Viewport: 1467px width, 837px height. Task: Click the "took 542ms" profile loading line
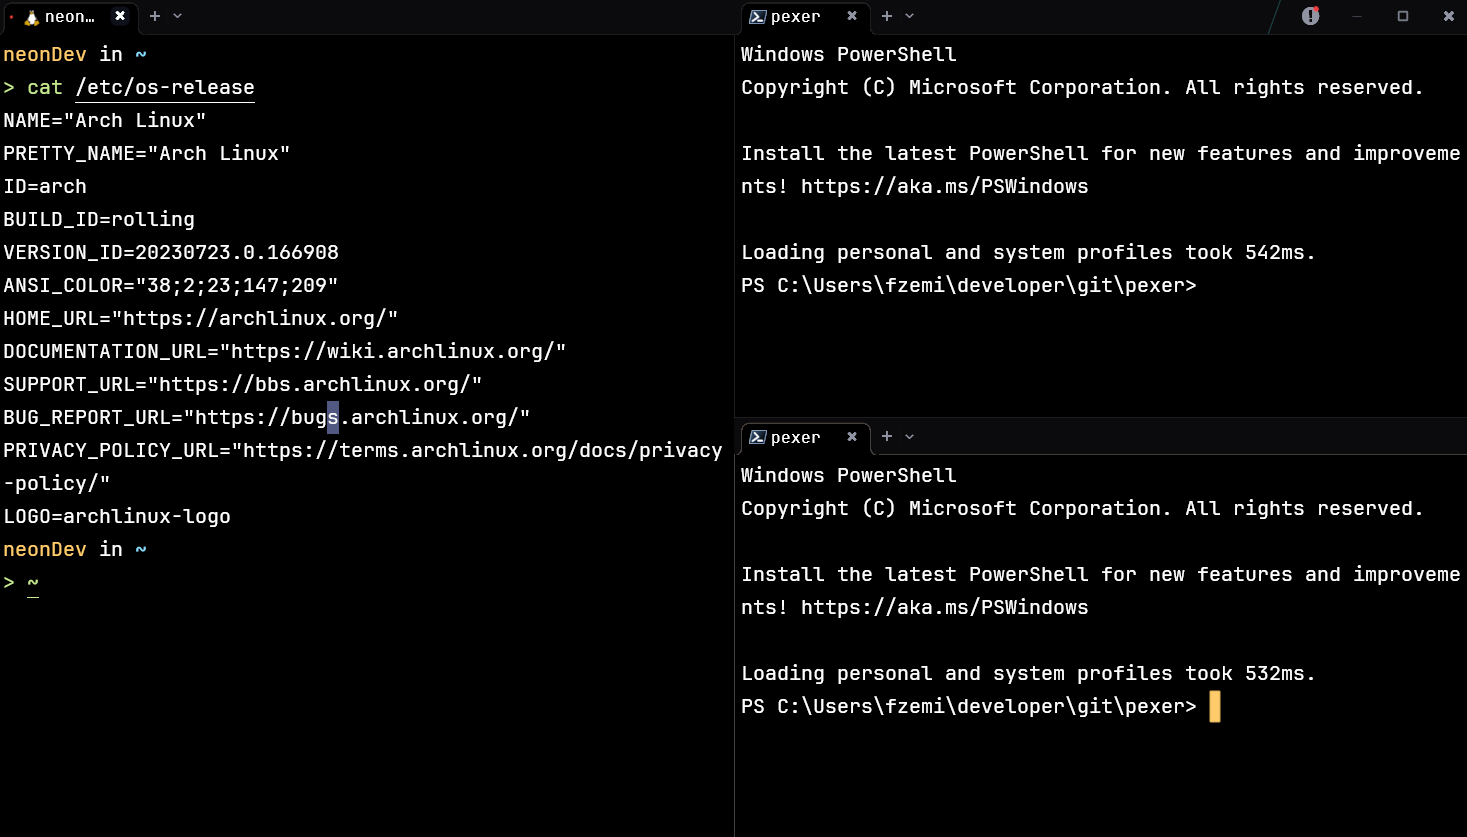(x=1028, y=253)
